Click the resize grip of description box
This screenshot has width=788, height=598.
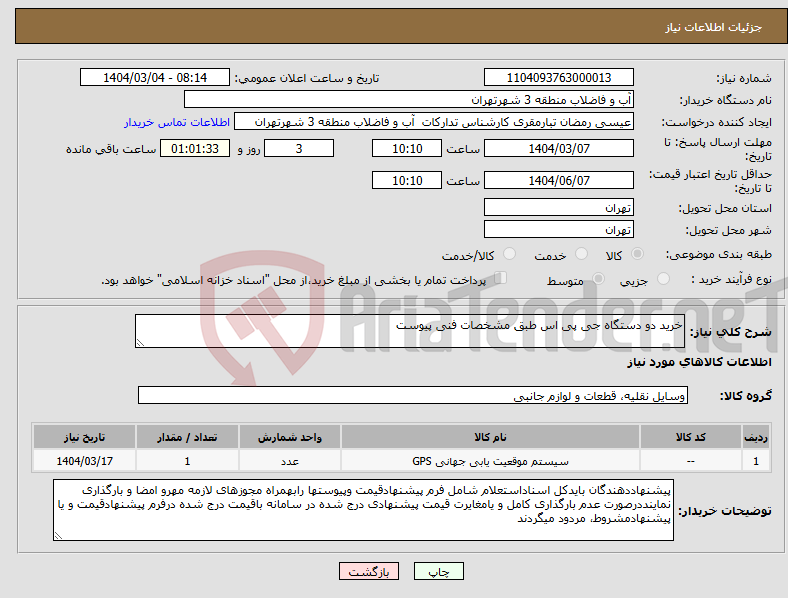point(140,343)
